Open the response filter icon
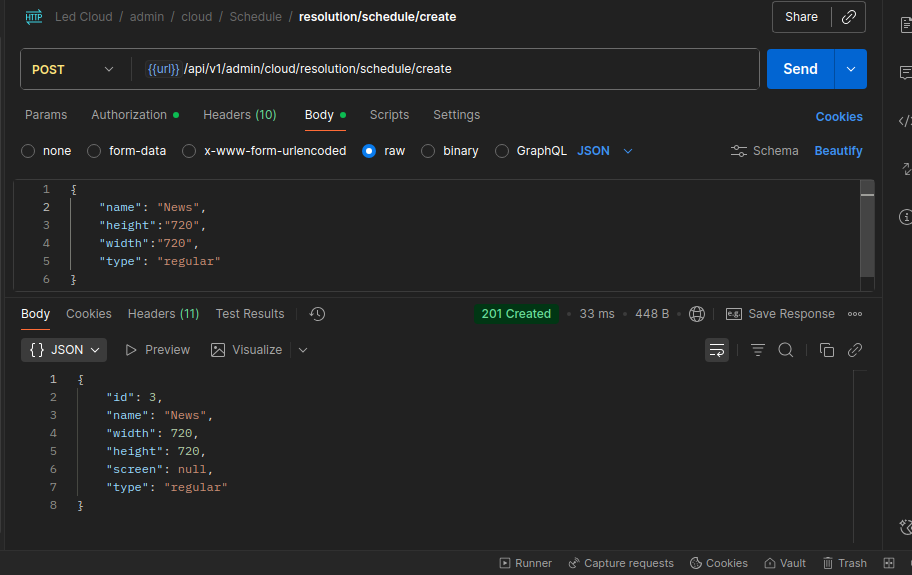 (x=758, y=350)
